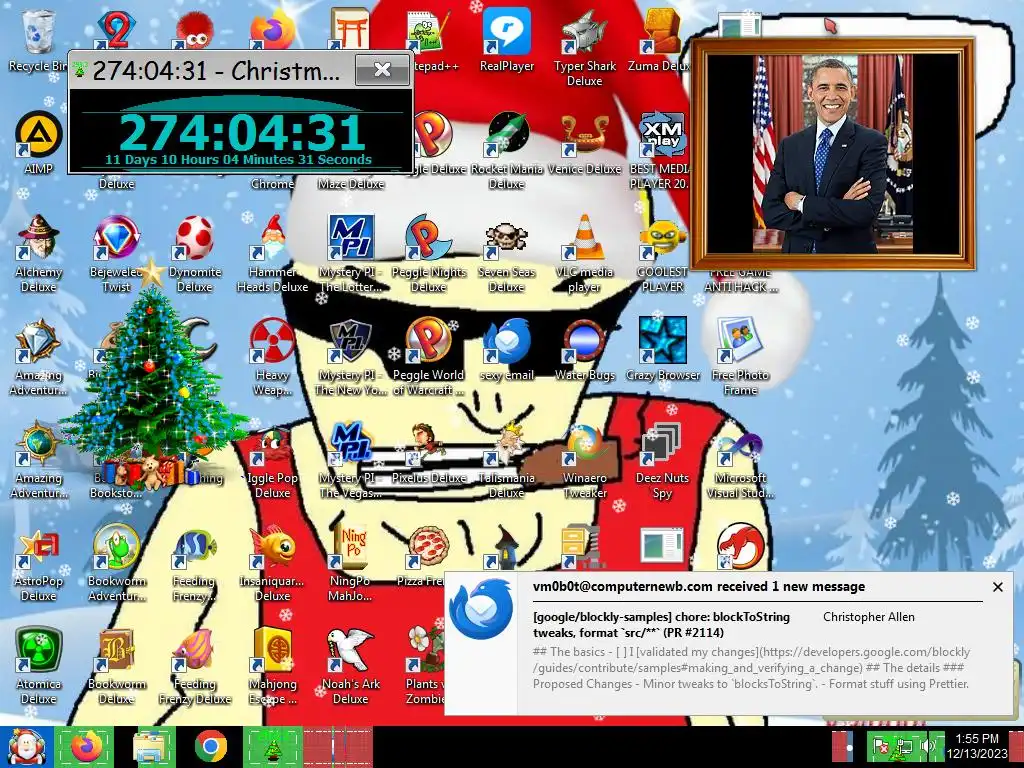This screenshot has height=768, width=1024.
Task: Open the blockToString tweaks email subject
Action: 662,624
